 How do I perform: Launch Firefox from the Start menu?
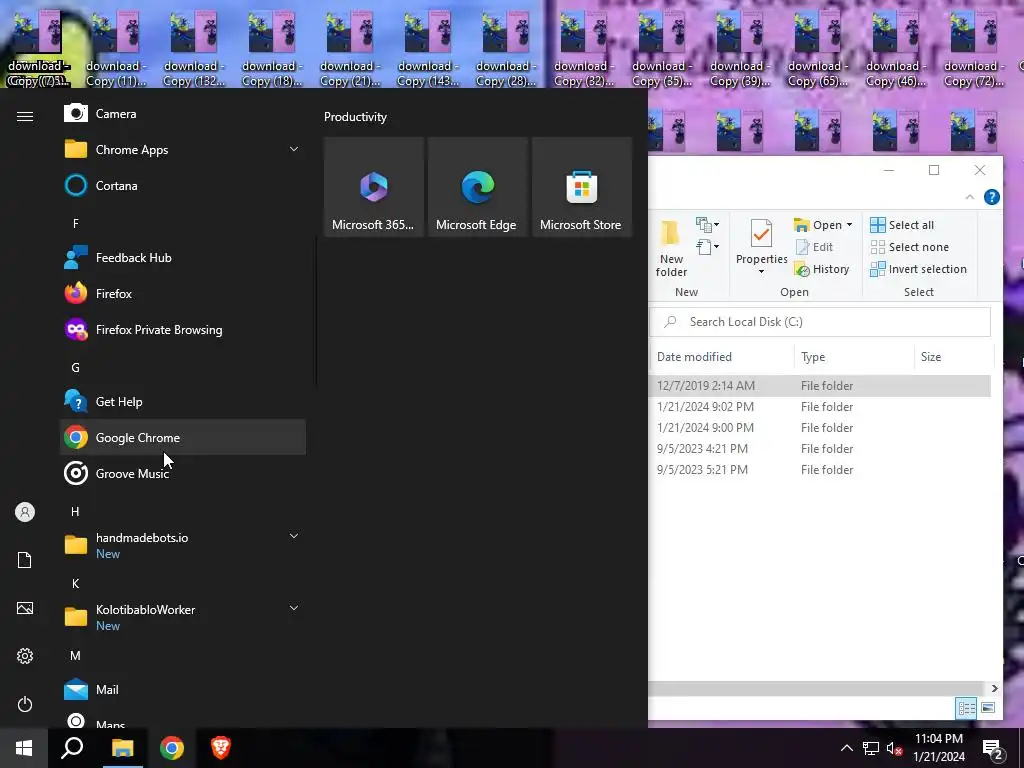coord(183,293)
